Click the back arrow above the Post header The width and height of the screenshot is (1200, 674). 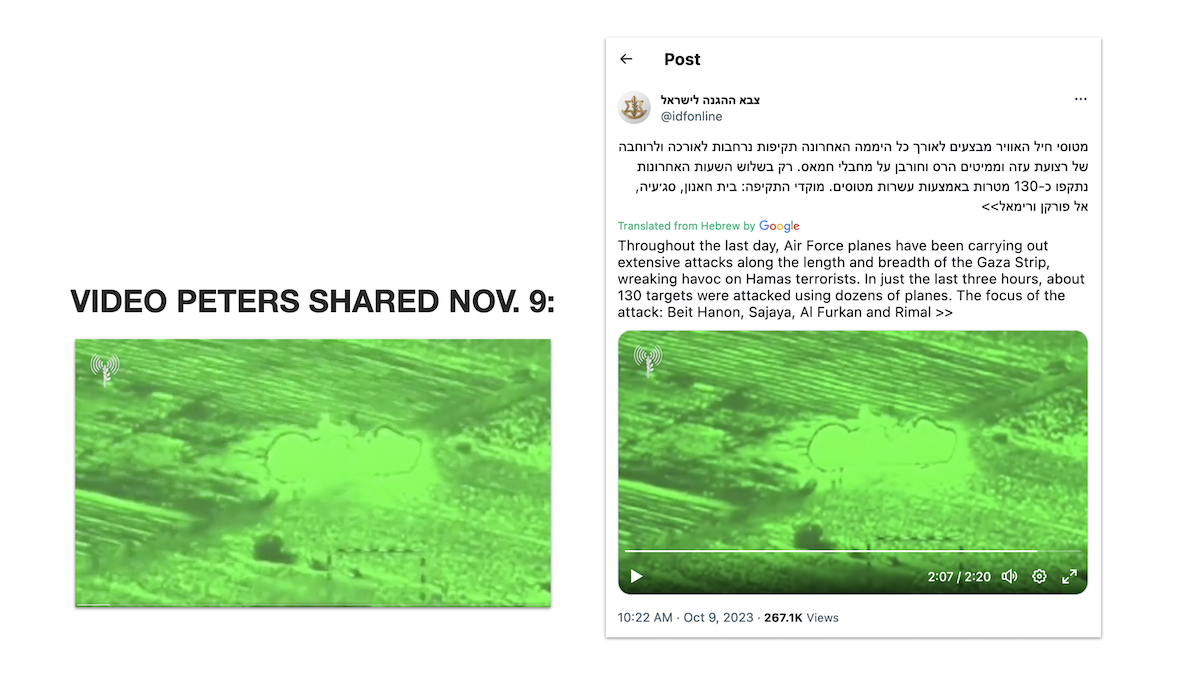625,59
